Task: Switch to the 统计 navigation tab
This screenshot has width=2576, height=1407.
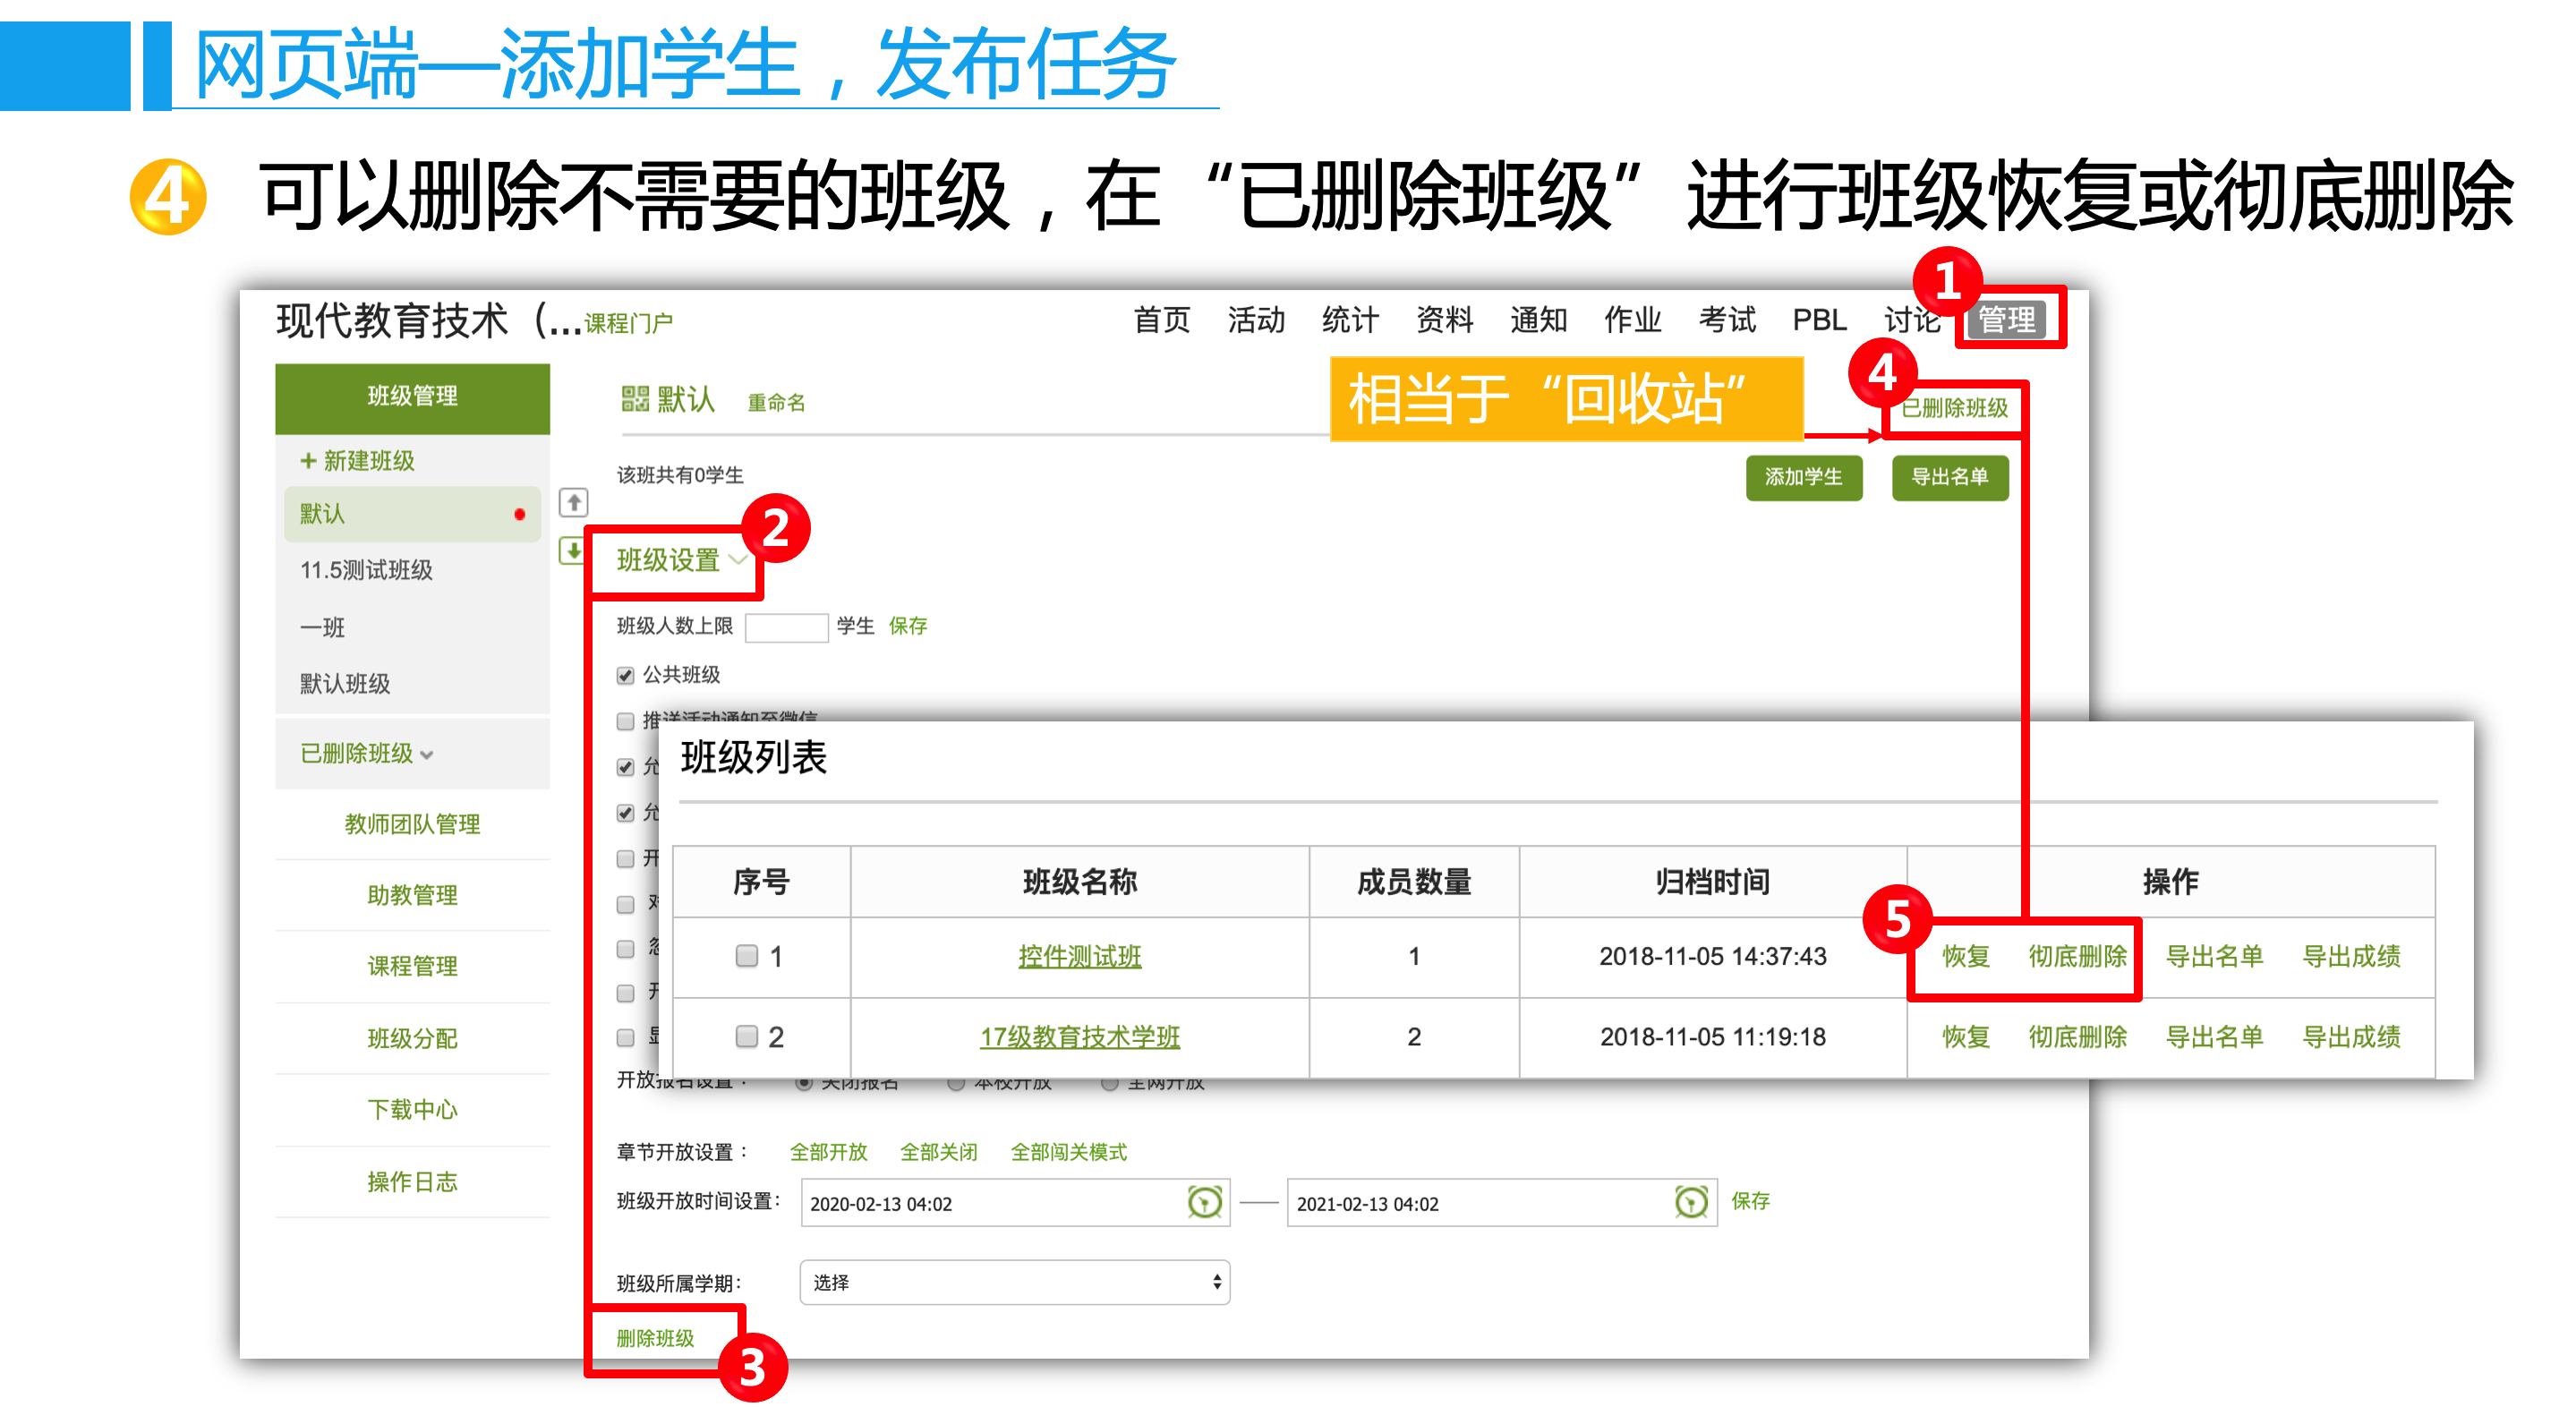Action: tap(1349, 320)
